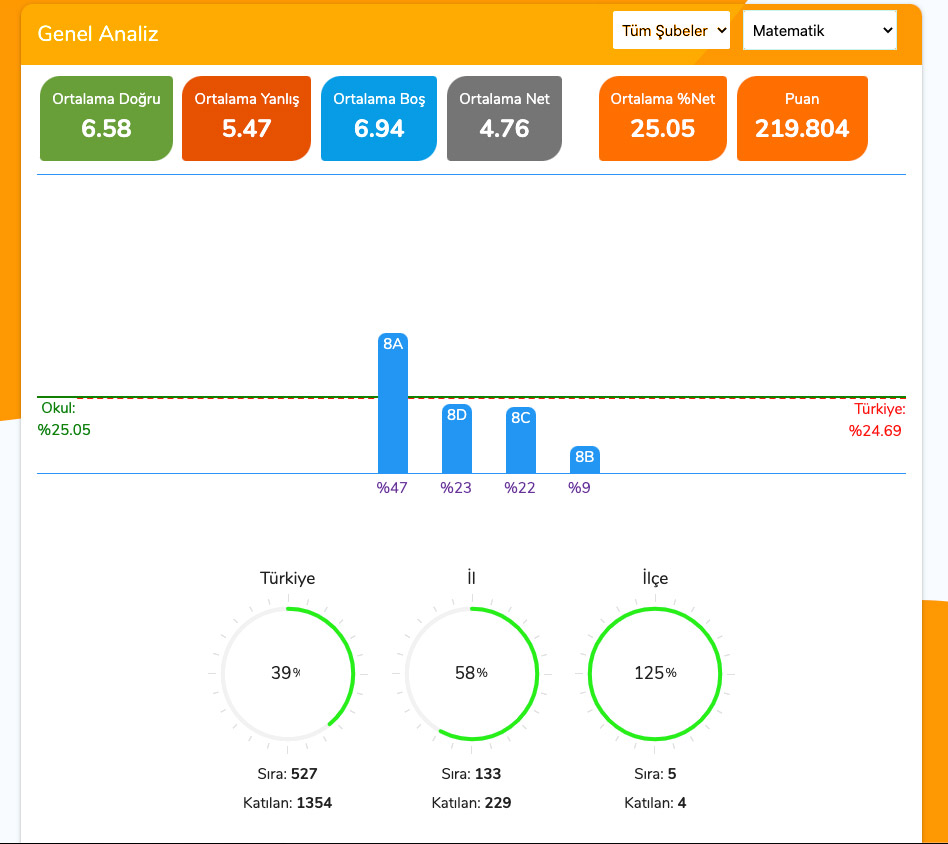Click the İl gauge title
Image resolution: width=948 pixels, height=844 pixels.
pyautogui.click(x=472, y=578)
